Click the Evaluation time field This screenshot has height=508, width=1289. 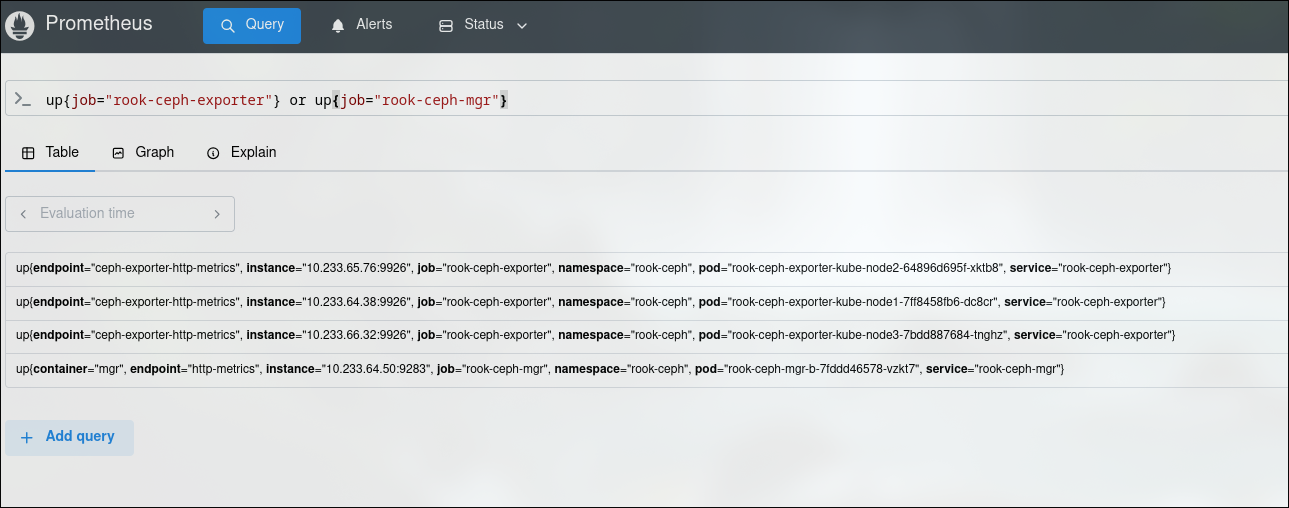(x=110, y=214)
